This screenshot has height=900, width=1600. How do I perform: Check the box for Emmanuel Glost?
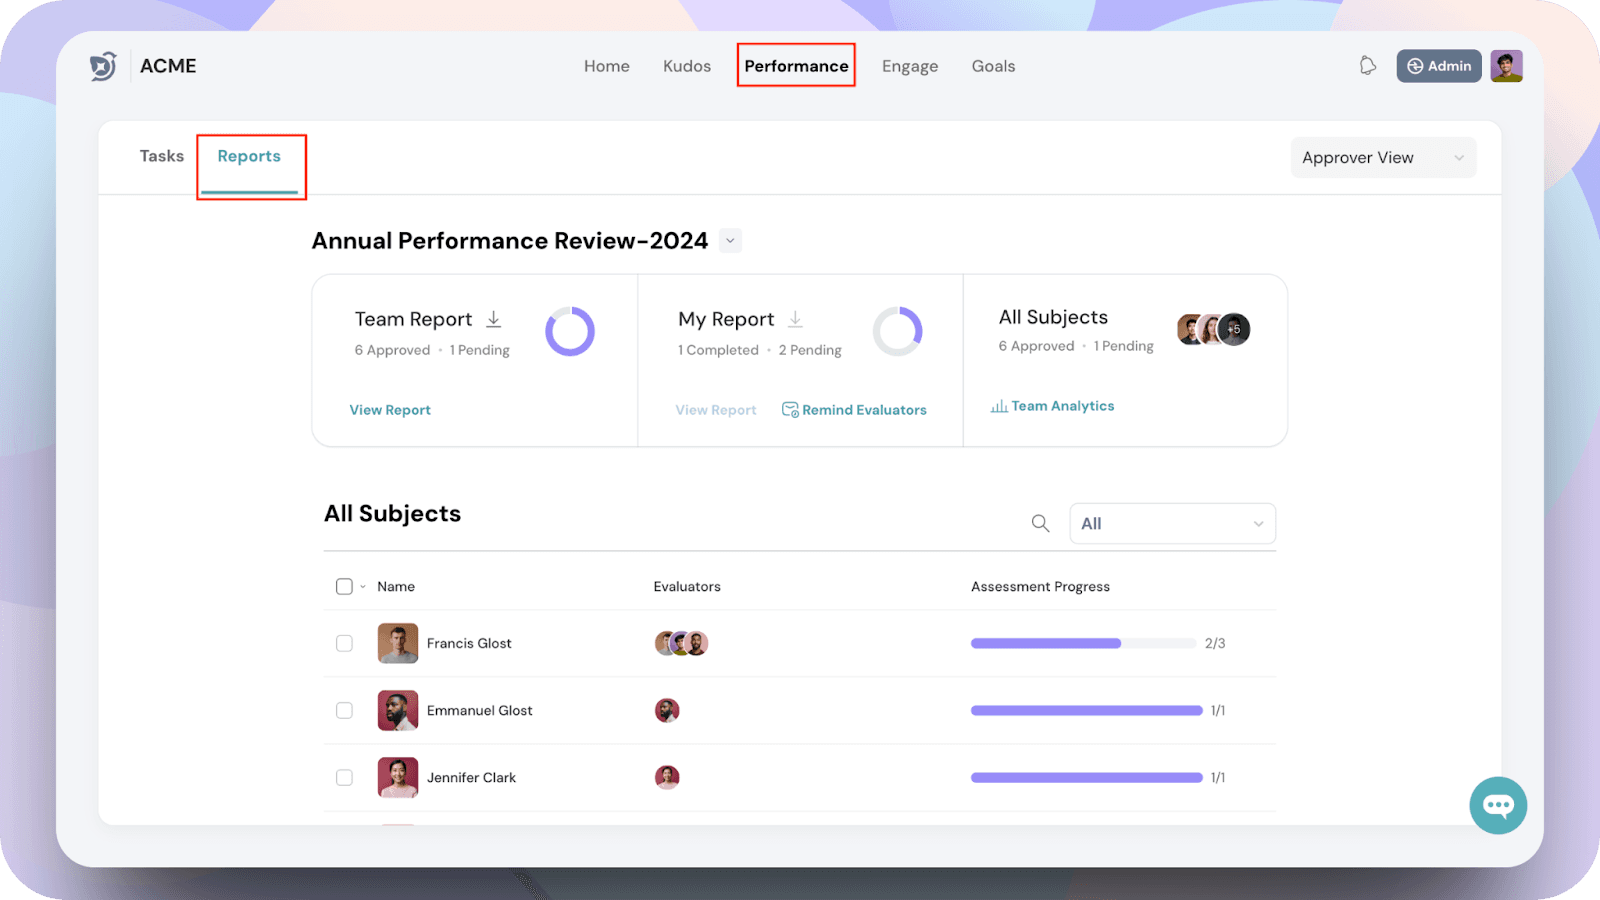[x=344, y=710]
